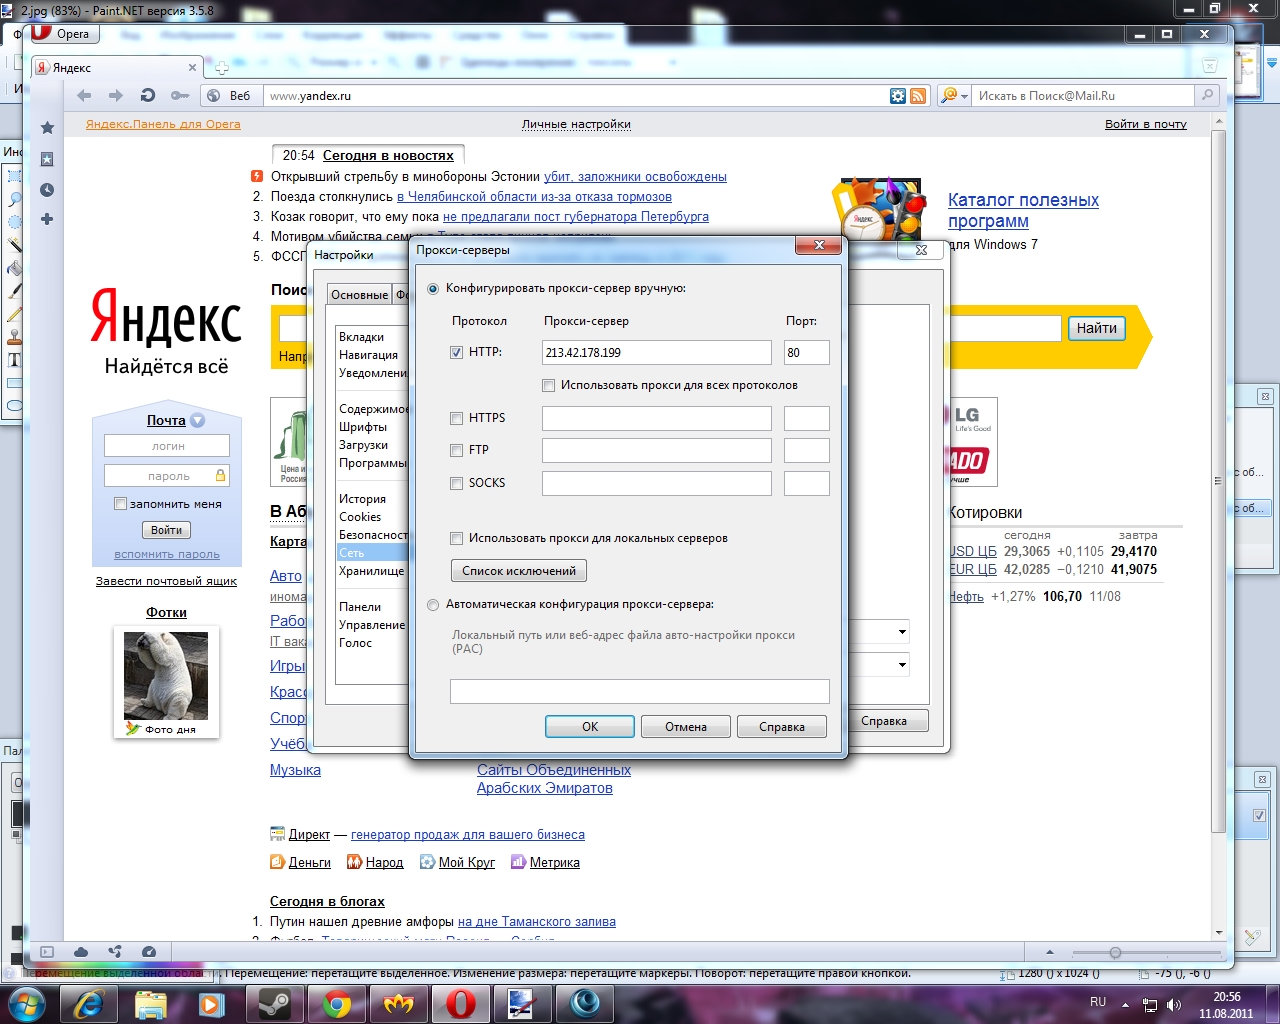Click the HTTP port field showing 80
Image resolution: width=1280 pixels, height=1024 pixels.
pyautogui.click(x=807, y=352)
